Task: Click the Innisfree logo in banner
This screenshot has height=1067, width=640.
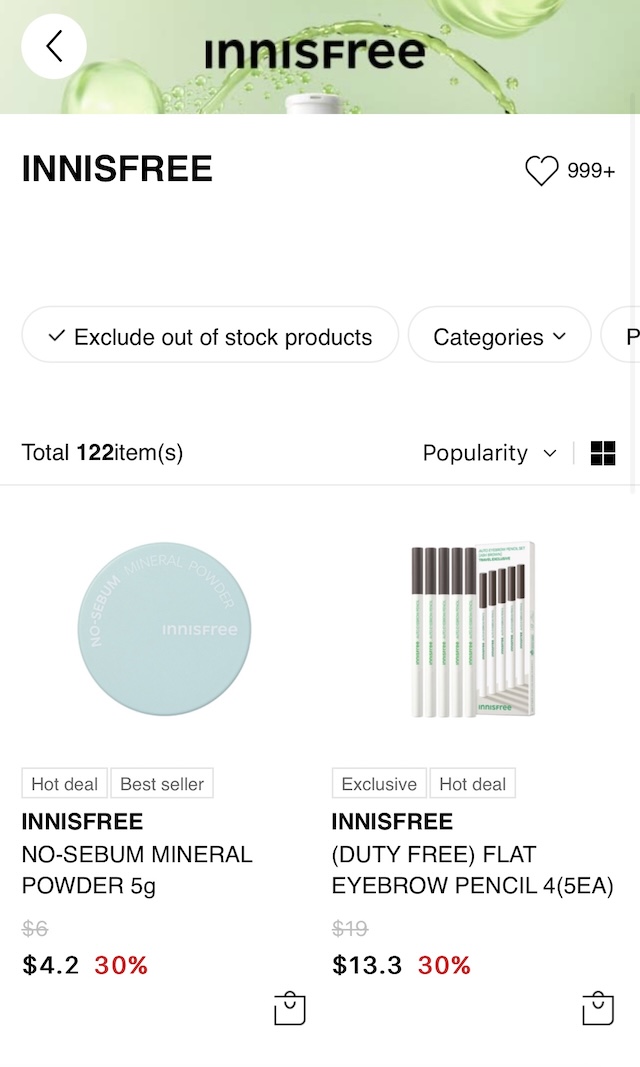Action: [315, 53]
